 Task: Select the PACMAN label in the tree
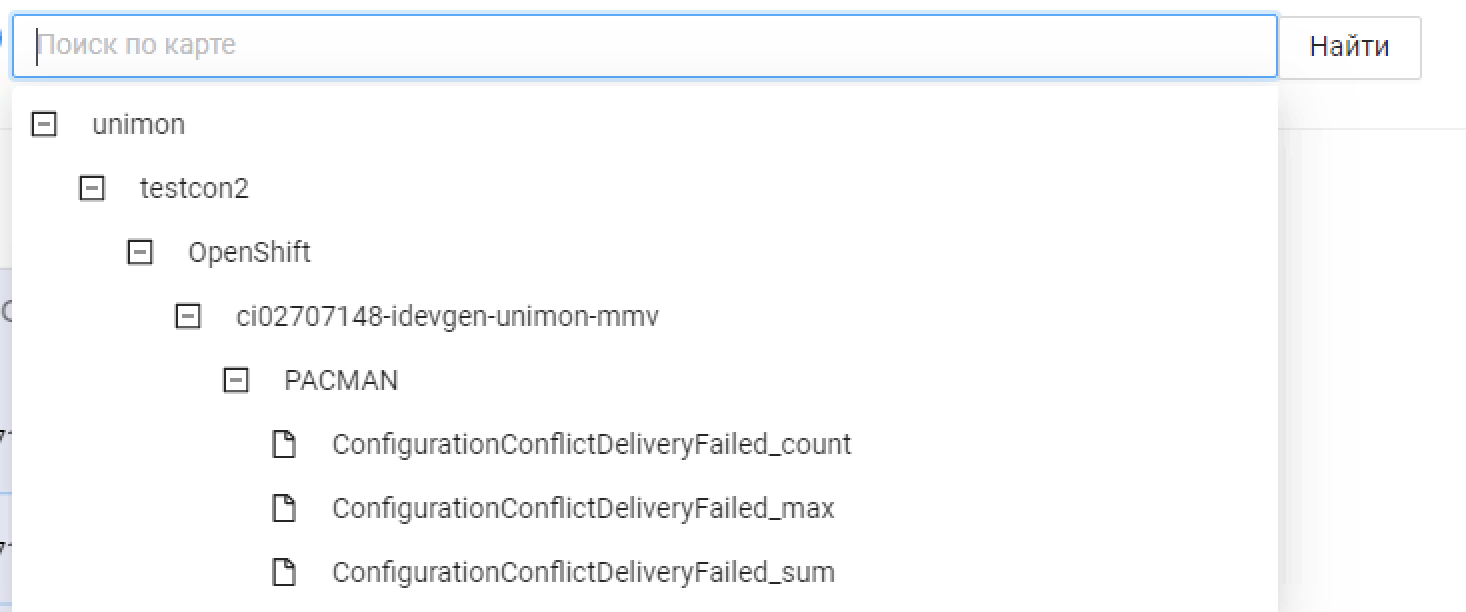click(x=341, y=381)
